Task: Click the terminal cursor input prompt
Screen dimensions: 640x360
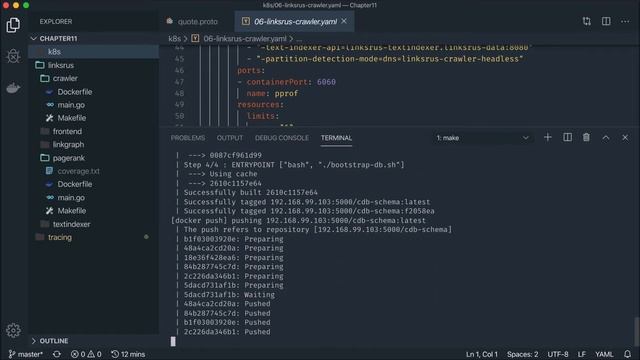Action: 173,341
